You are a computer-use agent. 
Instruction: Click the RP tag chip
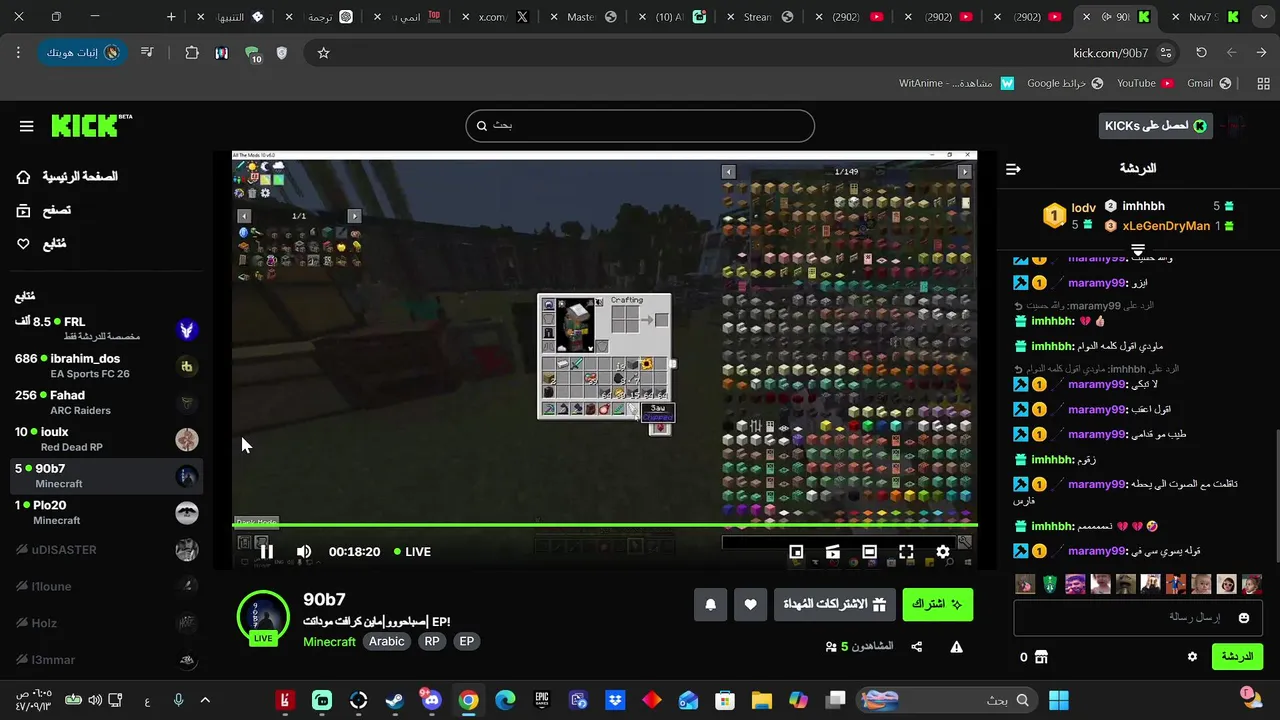pos(432,641)
